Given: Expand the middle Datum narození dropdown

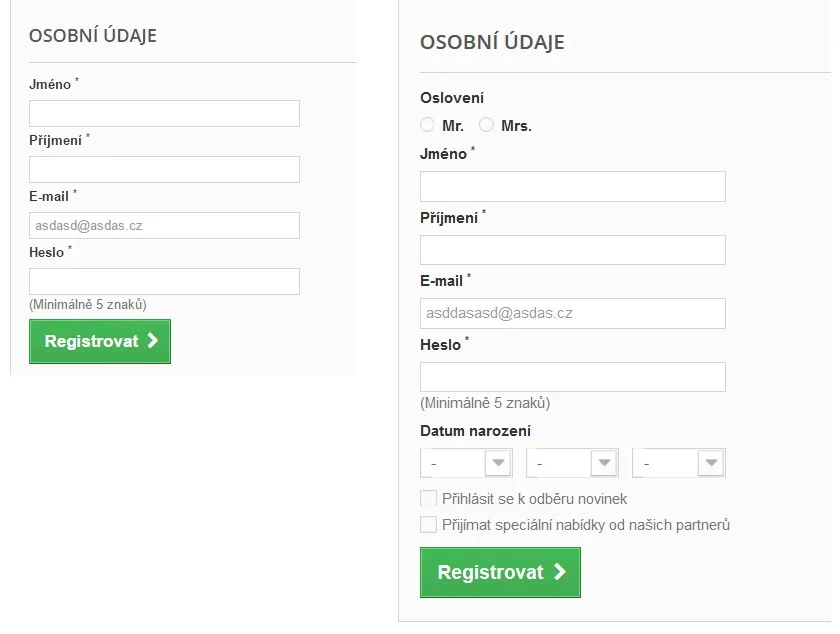Looking at the screenshot, I should (x=572, y=463).
